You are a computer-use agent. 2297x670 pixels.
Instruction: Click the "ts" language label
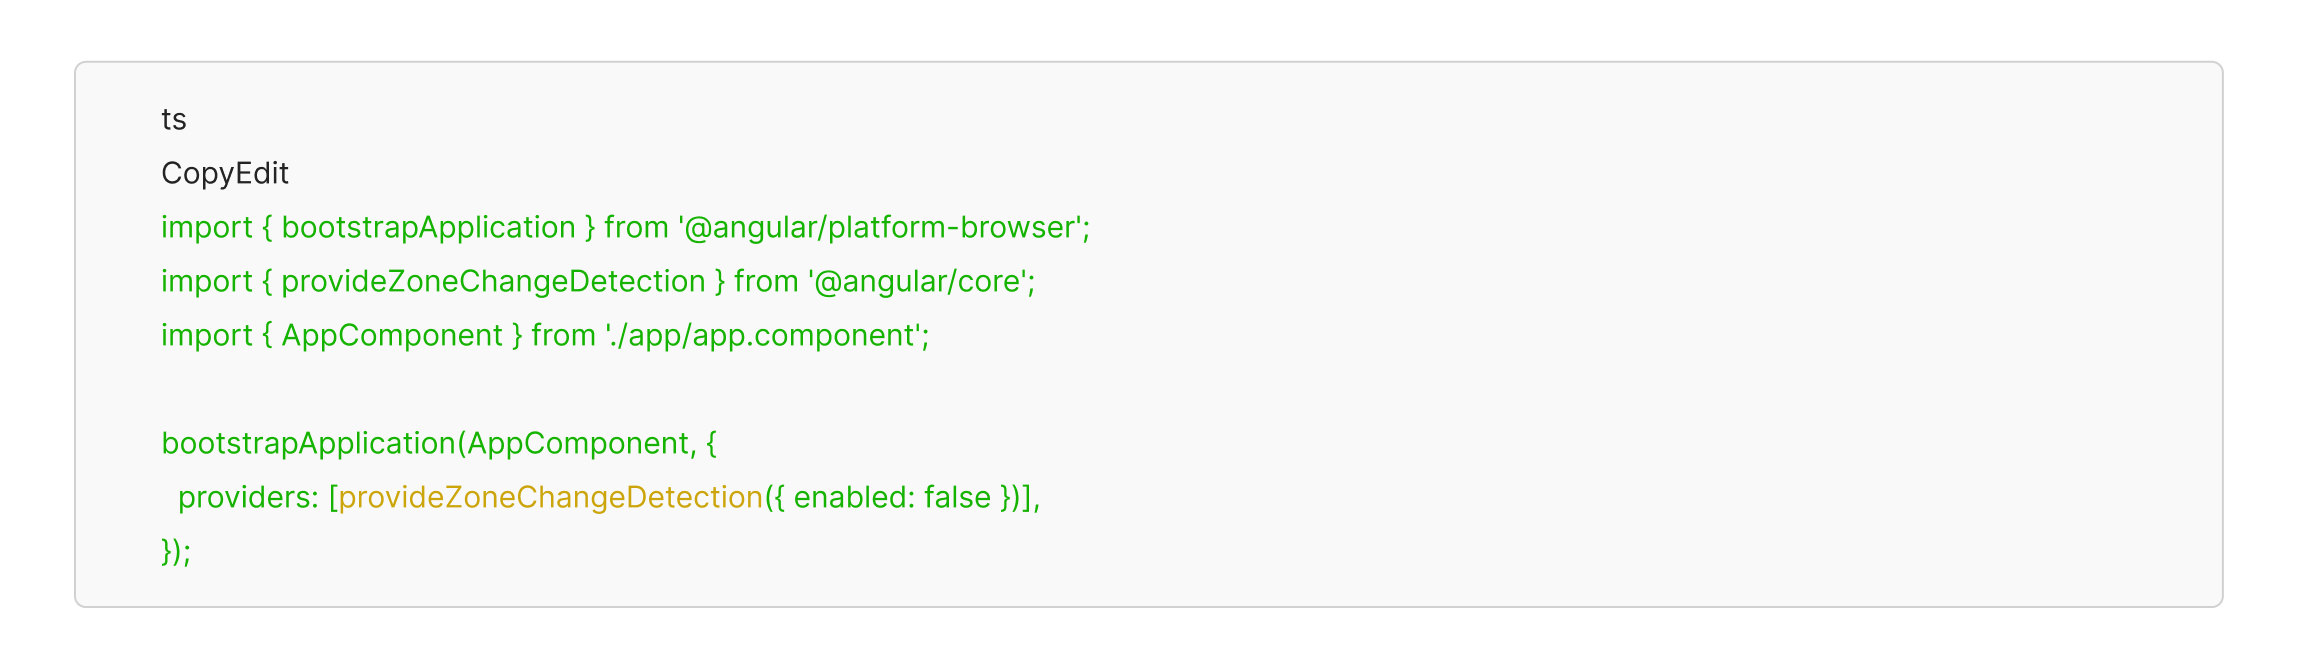pyautogui.click(x=174, y=120)
